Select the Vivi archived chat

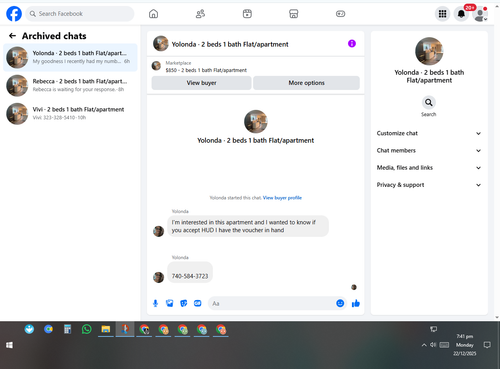[x=70, y=113]
